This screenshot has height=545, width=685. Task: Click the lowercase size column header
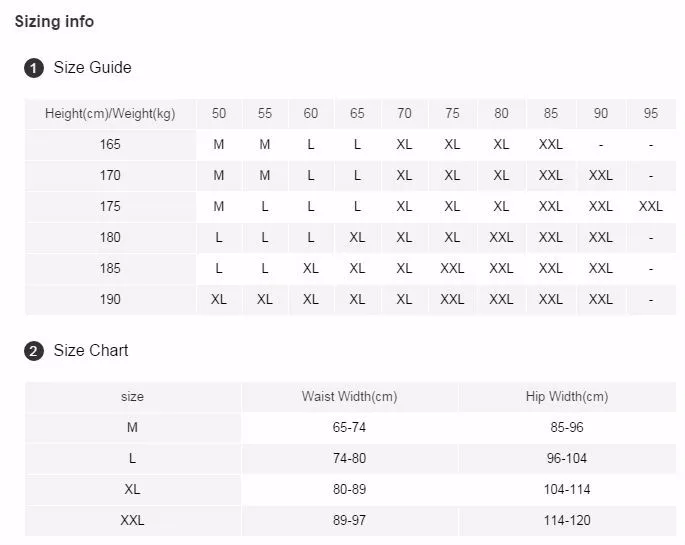click(x=132, y=396)
